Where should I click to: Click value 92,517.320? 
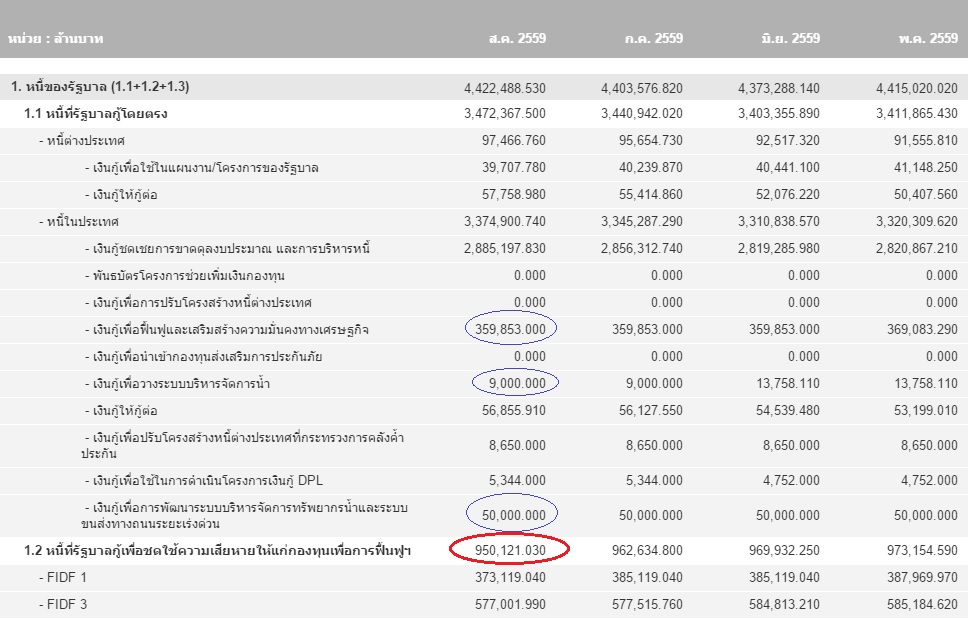(x=787, y=140)
